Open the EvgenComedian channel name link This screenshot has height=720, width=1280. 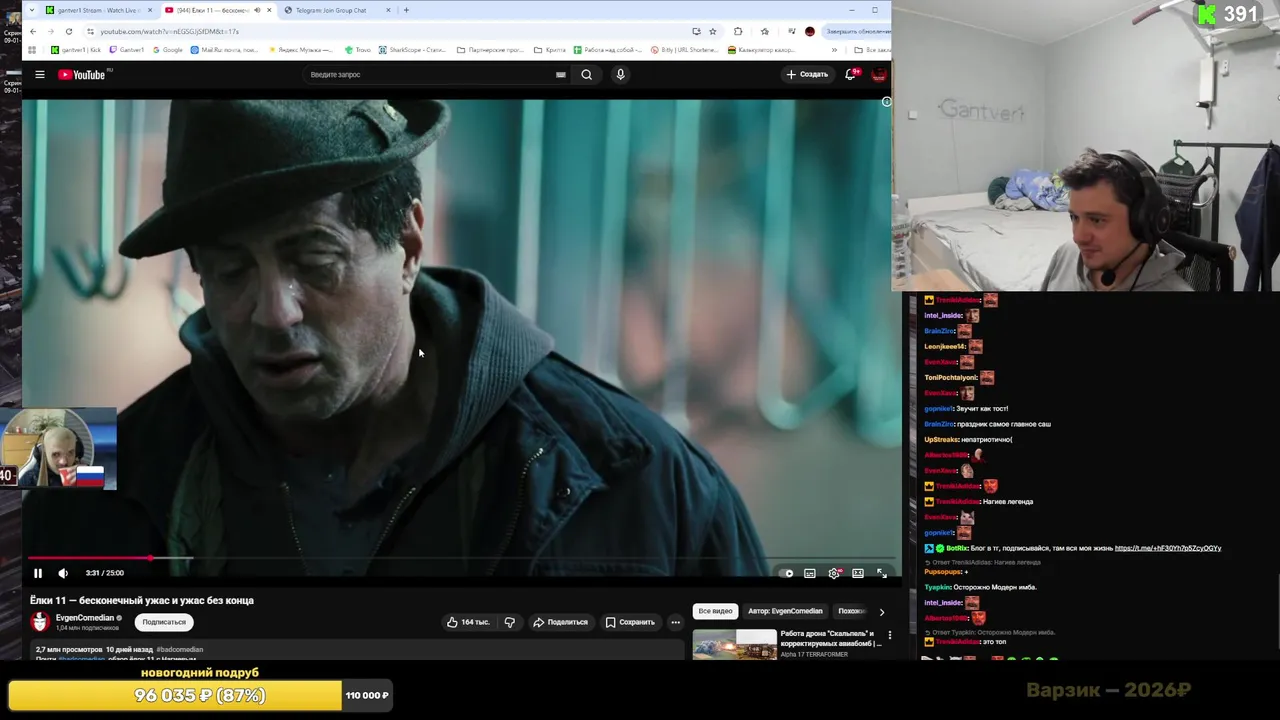tap(85, 618)
